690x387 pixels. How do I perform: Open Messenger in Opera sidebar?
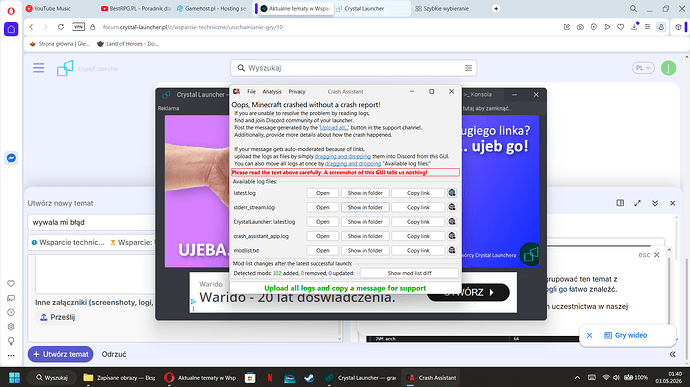(11, 158)
